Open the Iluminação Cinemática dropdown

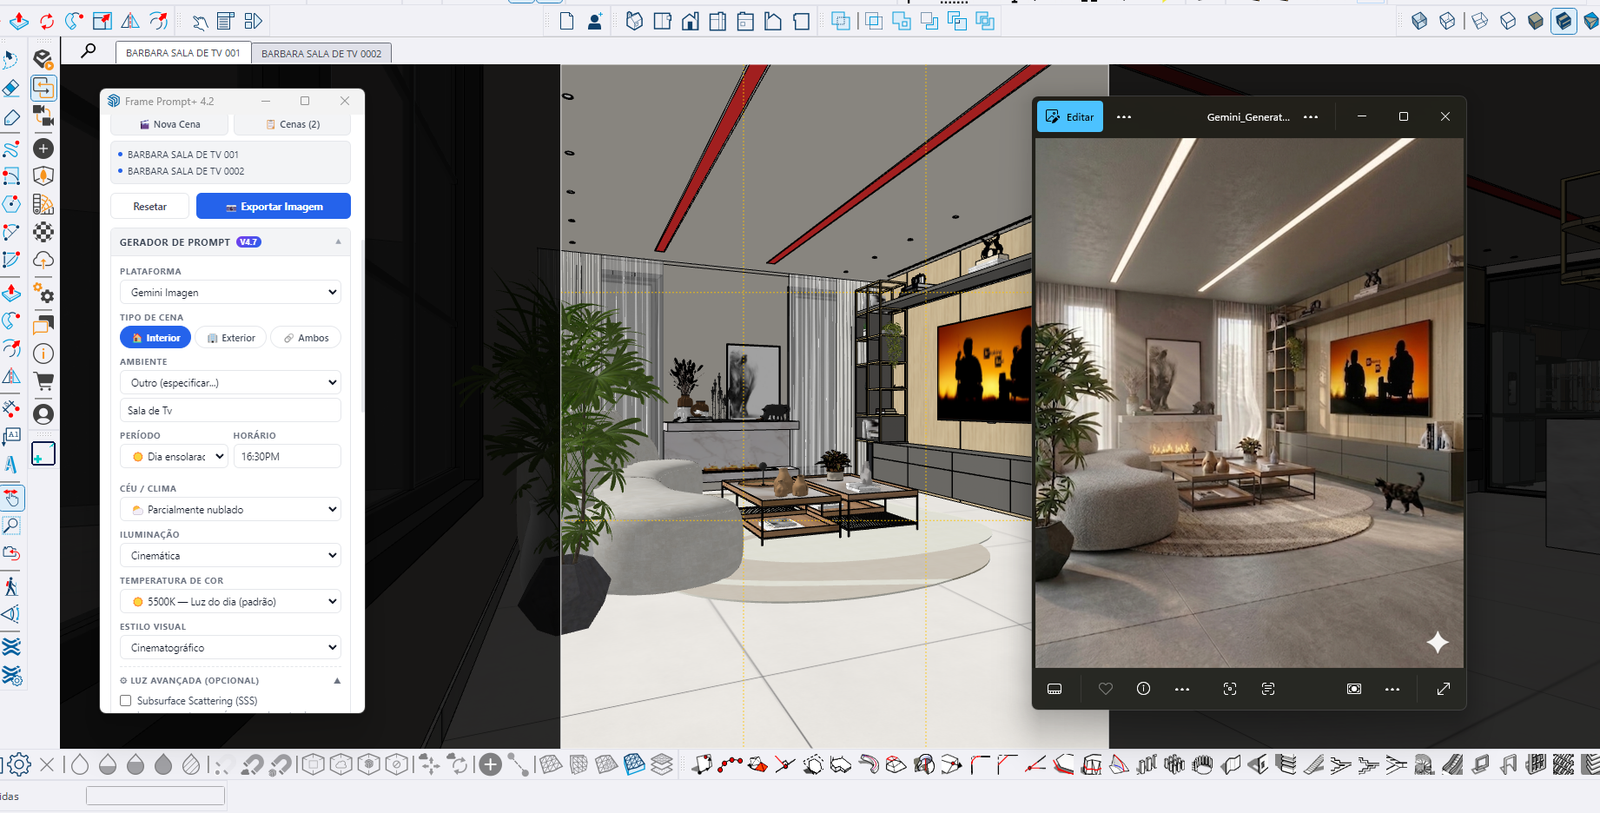click(x=230, y=556)
